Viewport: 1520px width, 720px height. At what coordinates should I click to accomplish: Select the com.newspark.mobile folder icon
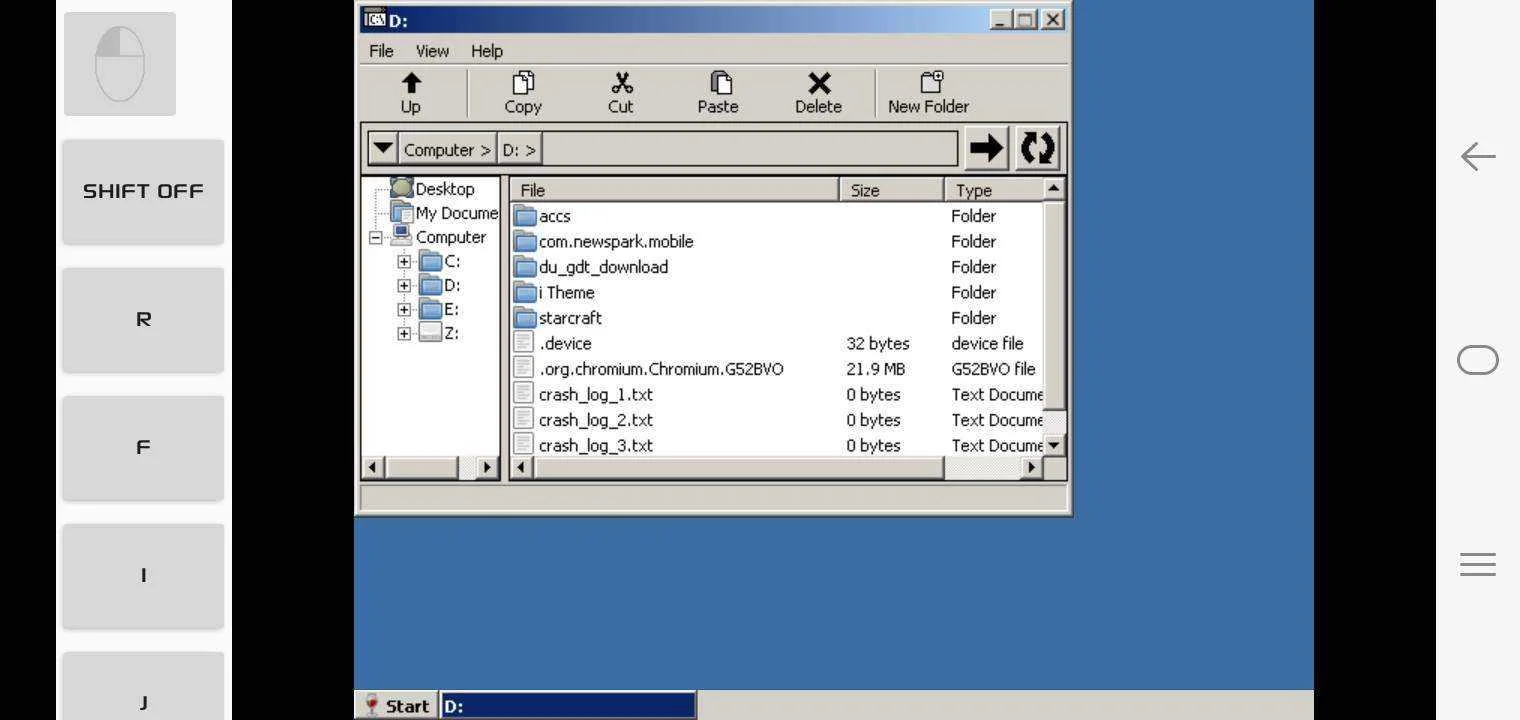[525, 241]
